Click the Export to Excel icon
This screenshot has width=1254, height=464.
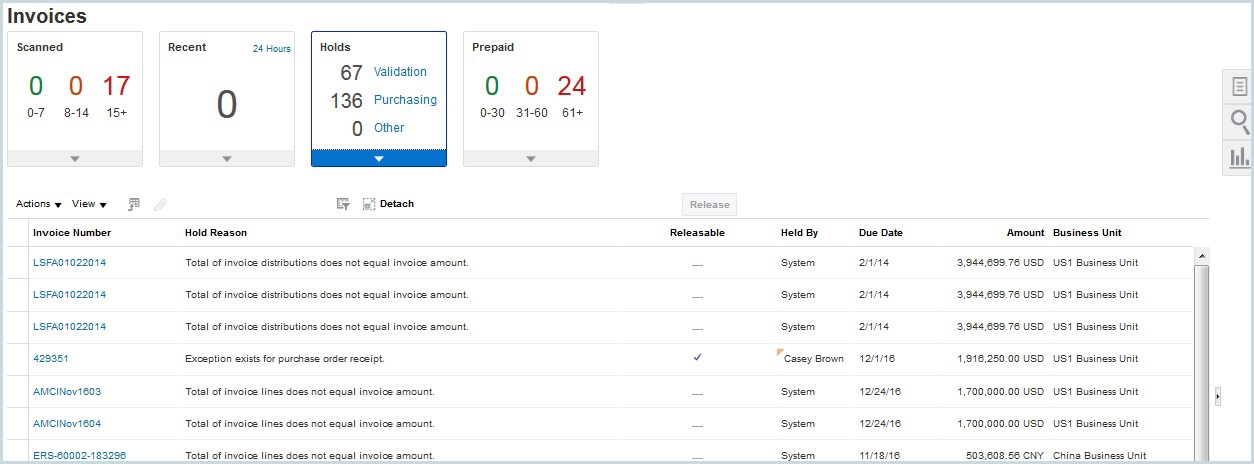[134, 204]
